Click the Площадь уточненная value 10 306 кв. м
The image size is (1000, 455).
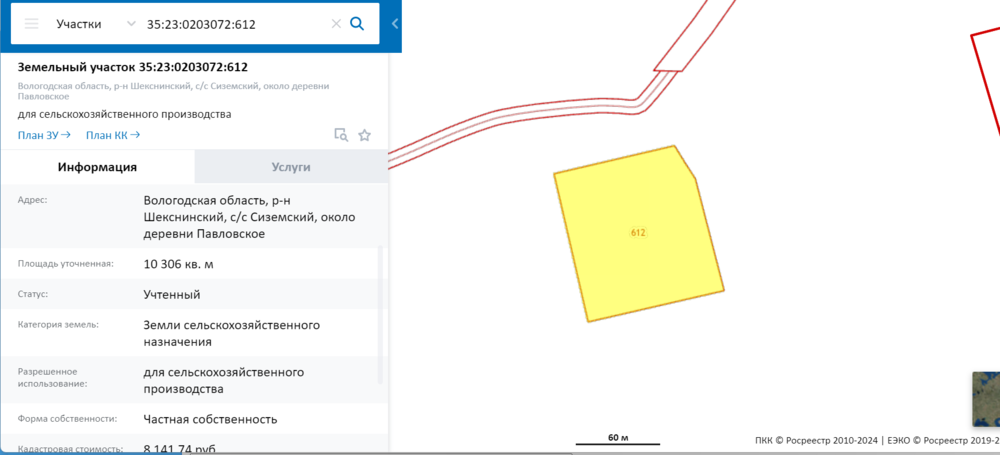179,264
